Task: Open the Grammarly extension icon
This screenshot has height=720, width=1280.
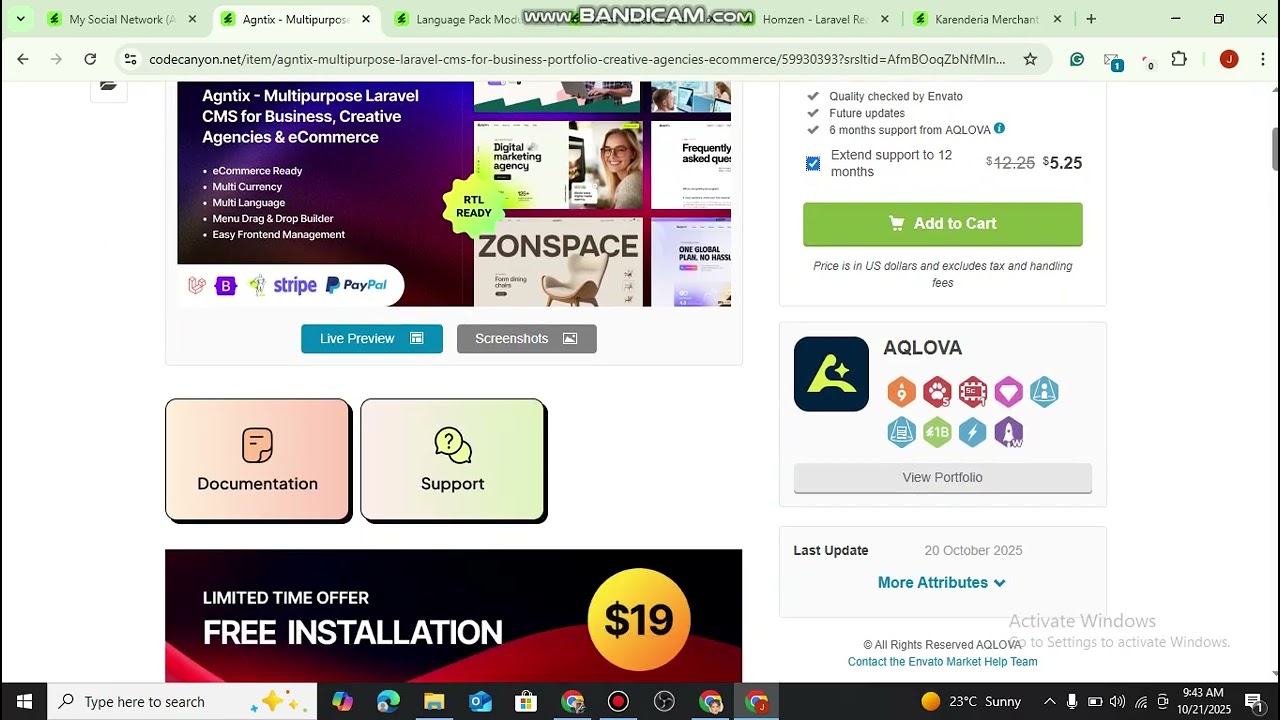Action: pos(1077,59)
